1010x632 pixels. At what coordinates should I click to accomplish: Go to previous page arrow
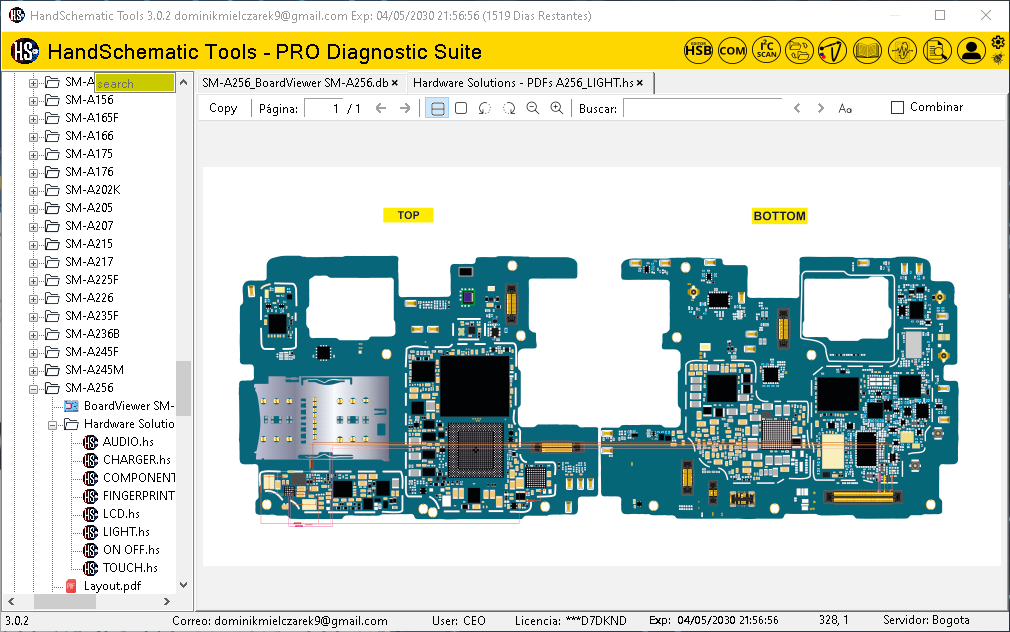pos(381,108)
